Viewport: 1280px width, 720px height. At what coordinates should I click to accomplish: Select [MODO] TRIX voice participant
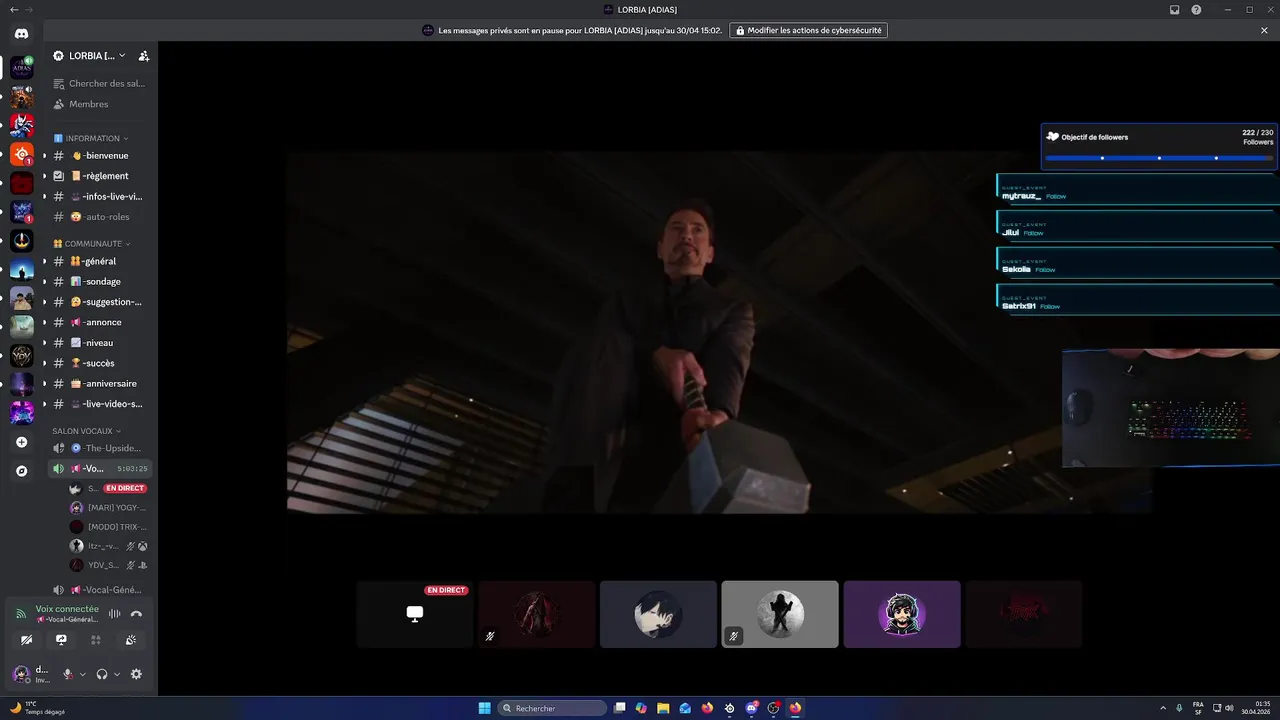[x=108, y=527]
